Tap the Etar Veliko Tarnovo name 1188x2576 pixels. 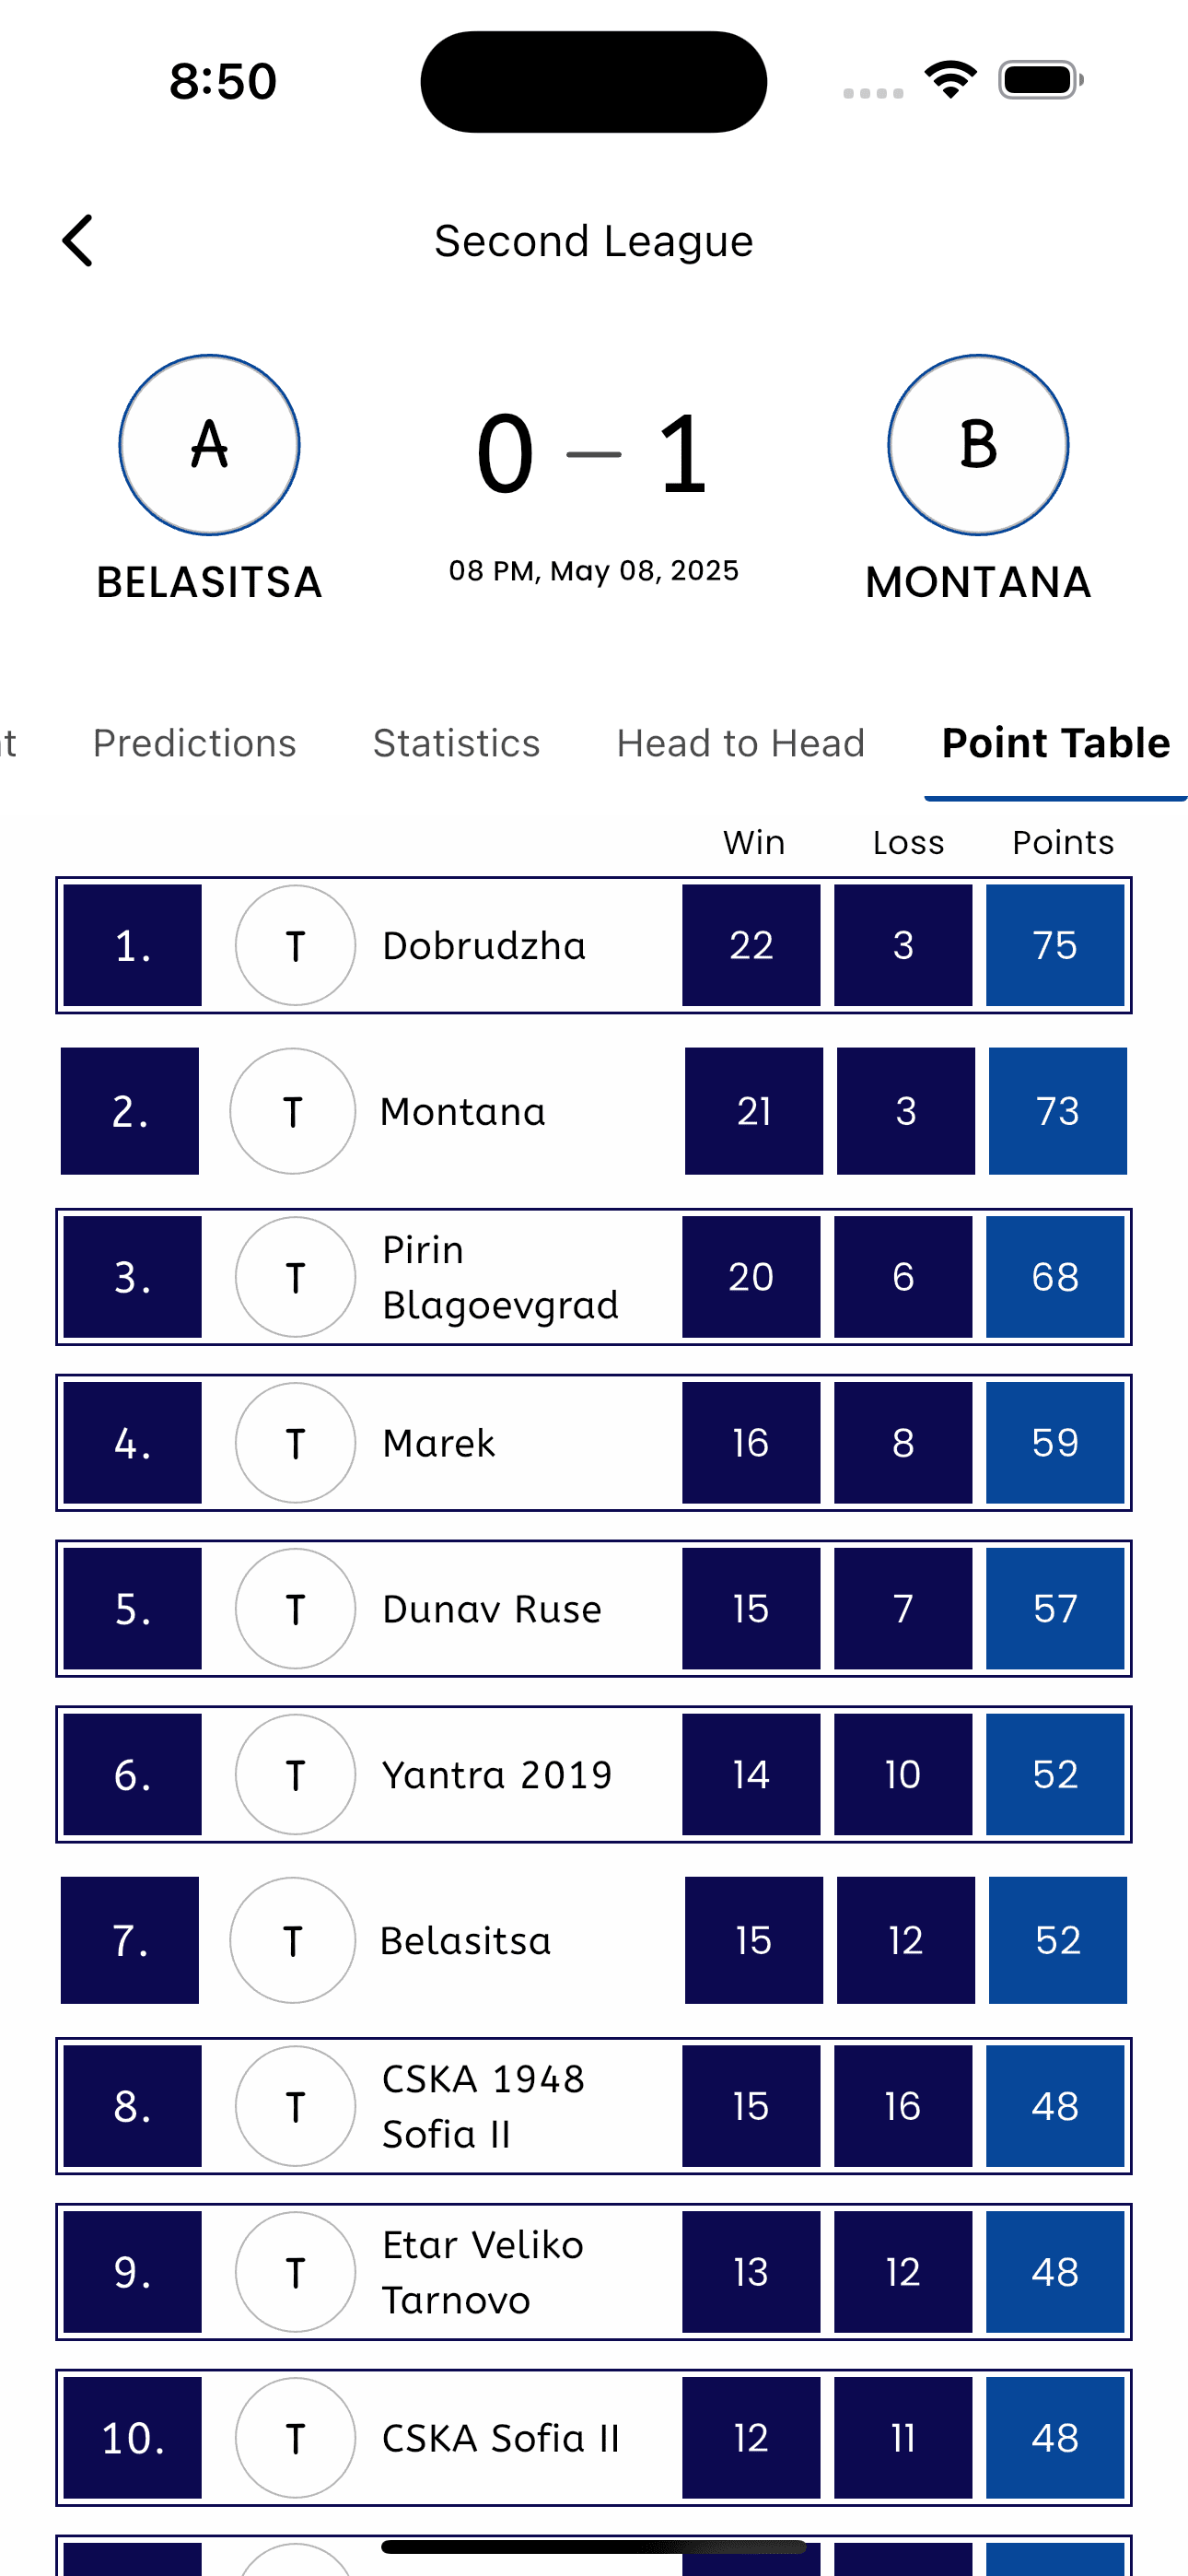(x=483, y=2272)
